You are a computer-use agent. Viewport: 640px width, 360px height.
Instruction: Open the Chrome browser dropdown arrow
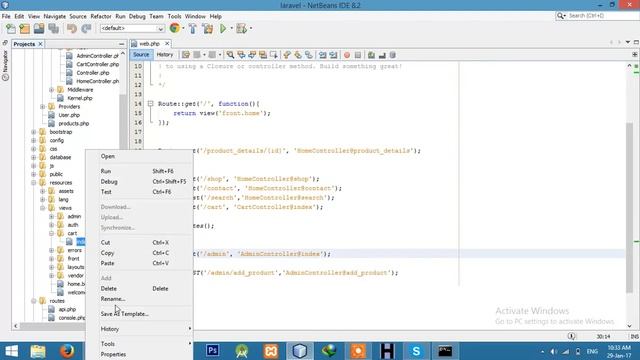click(x=183, y=28)
